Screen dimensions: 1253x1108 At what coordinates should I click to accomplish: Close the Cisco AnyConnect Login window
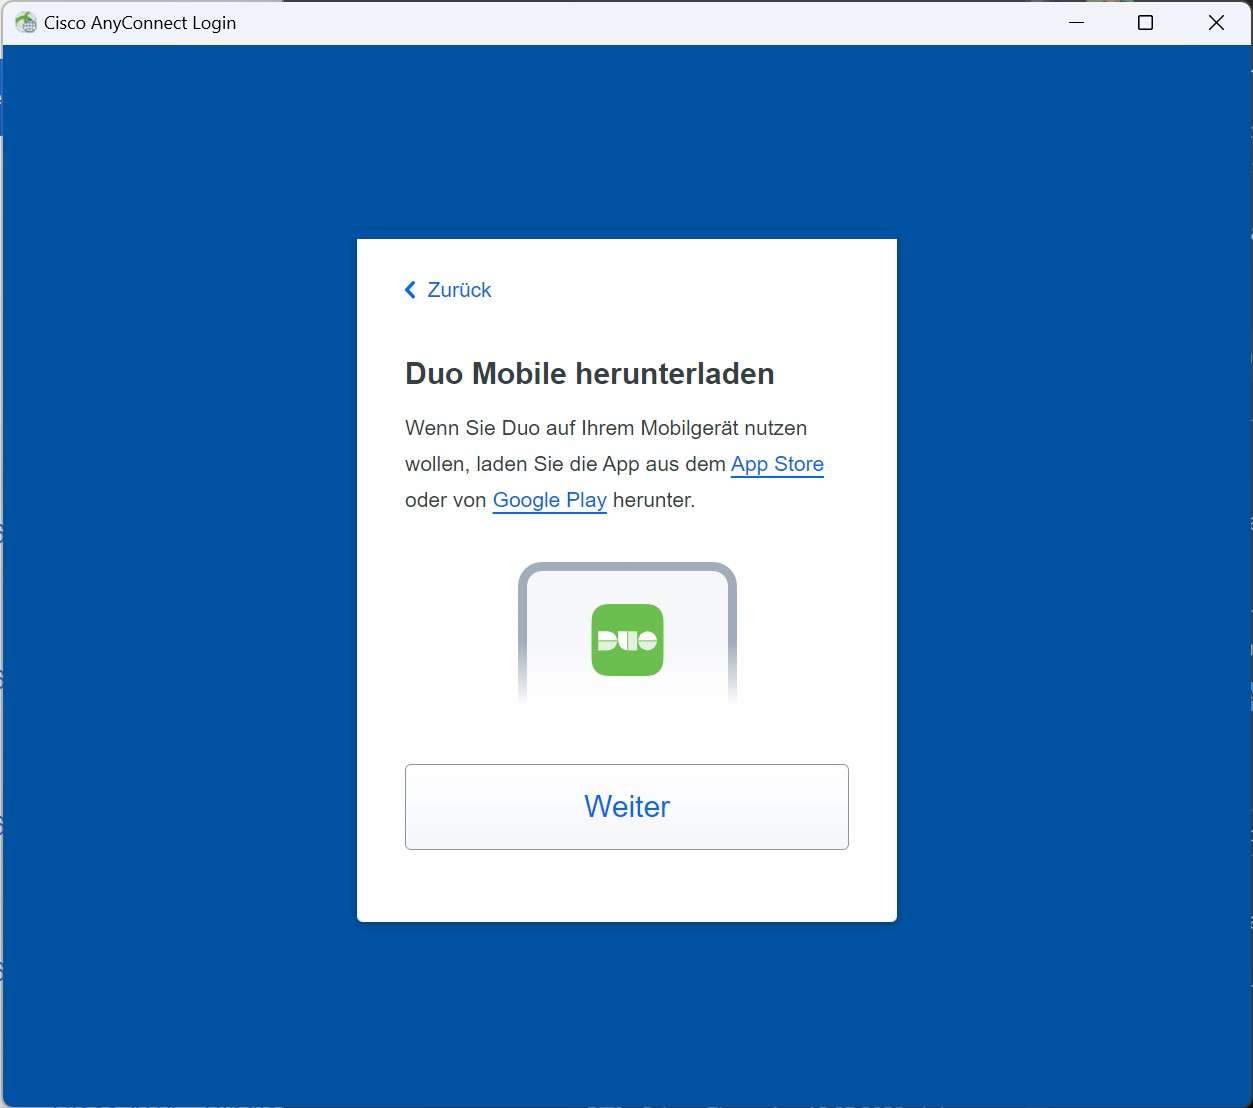pyautogui.click(x=1216, y=22)
